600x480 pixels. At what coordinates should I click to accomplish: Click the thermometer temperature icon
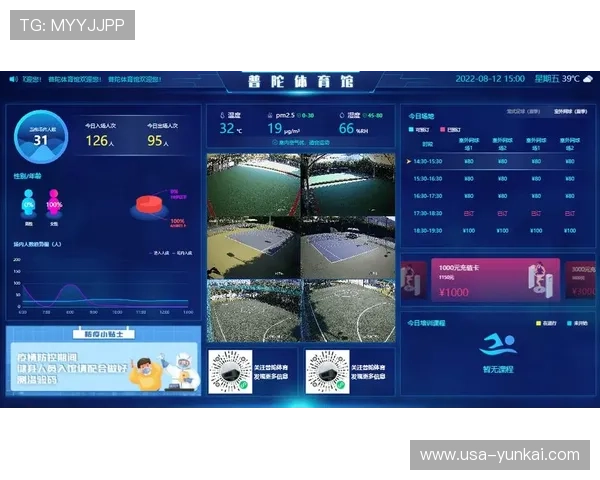point(222,115)
